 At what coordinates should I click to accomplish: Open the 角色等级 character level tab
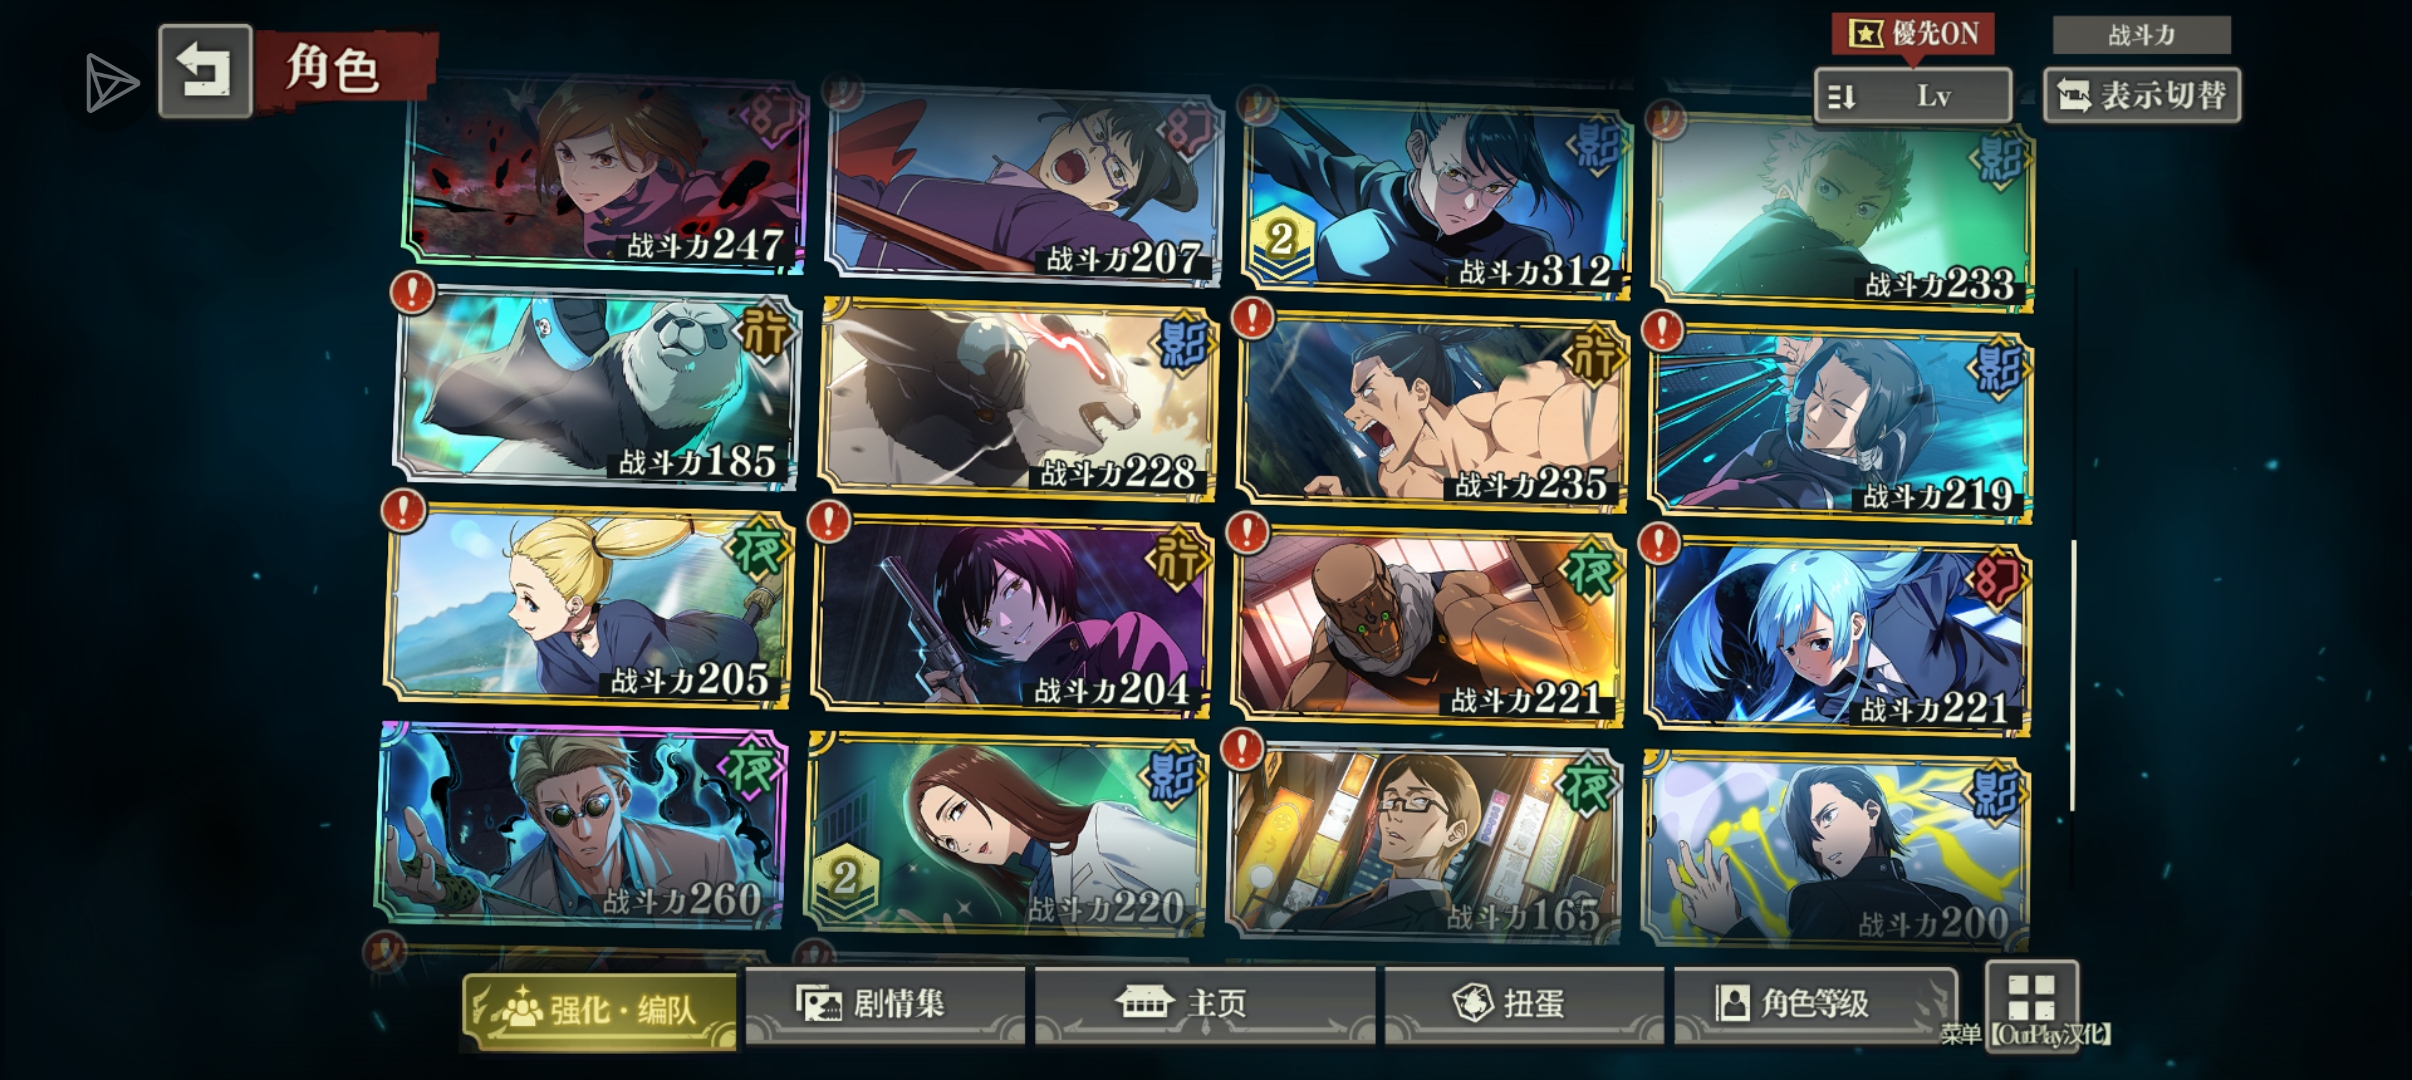click(x=1815, y=1004)
